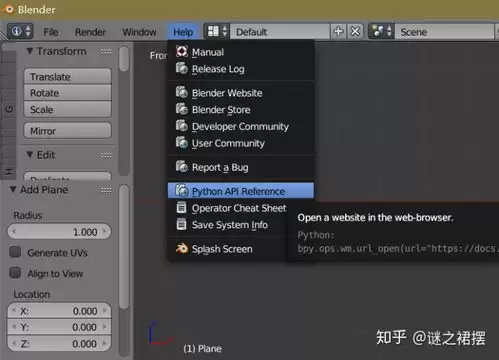Click the Report a Bug web icon
This screenshot has height=360, width=499.
182,166
